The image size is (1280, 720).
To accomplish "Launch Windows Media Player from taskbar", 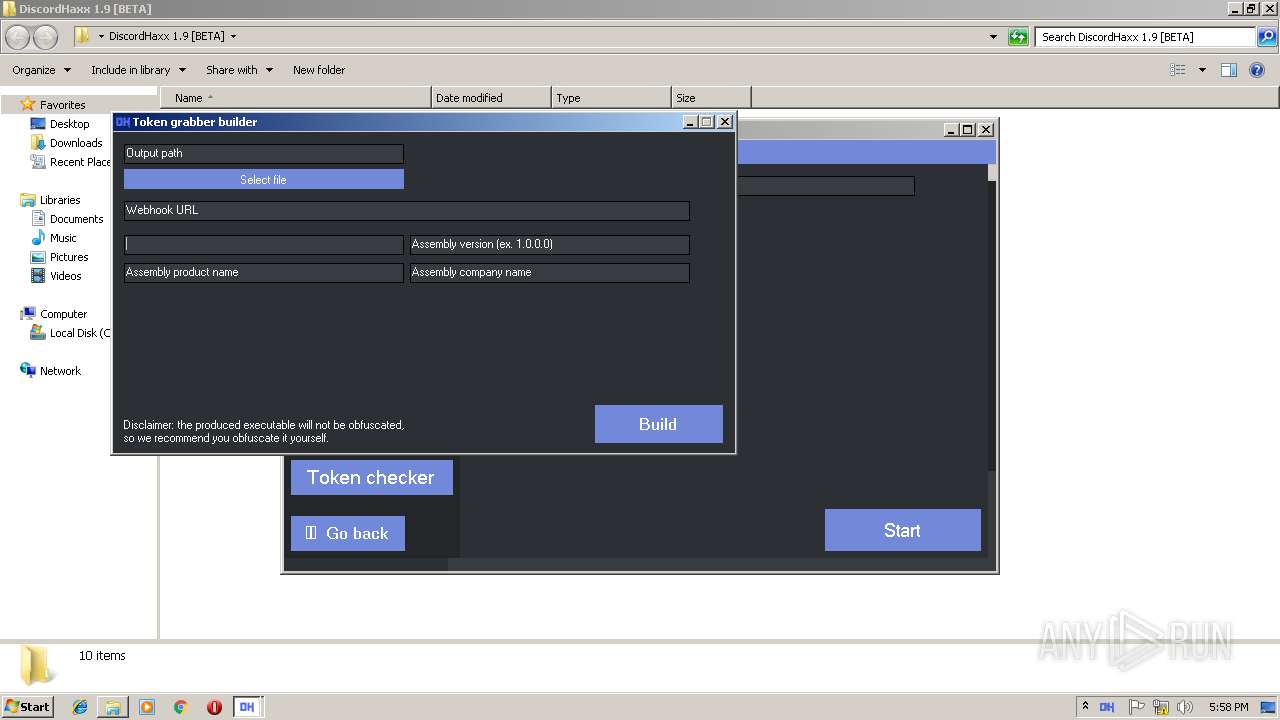I will (x=147, y=707).
